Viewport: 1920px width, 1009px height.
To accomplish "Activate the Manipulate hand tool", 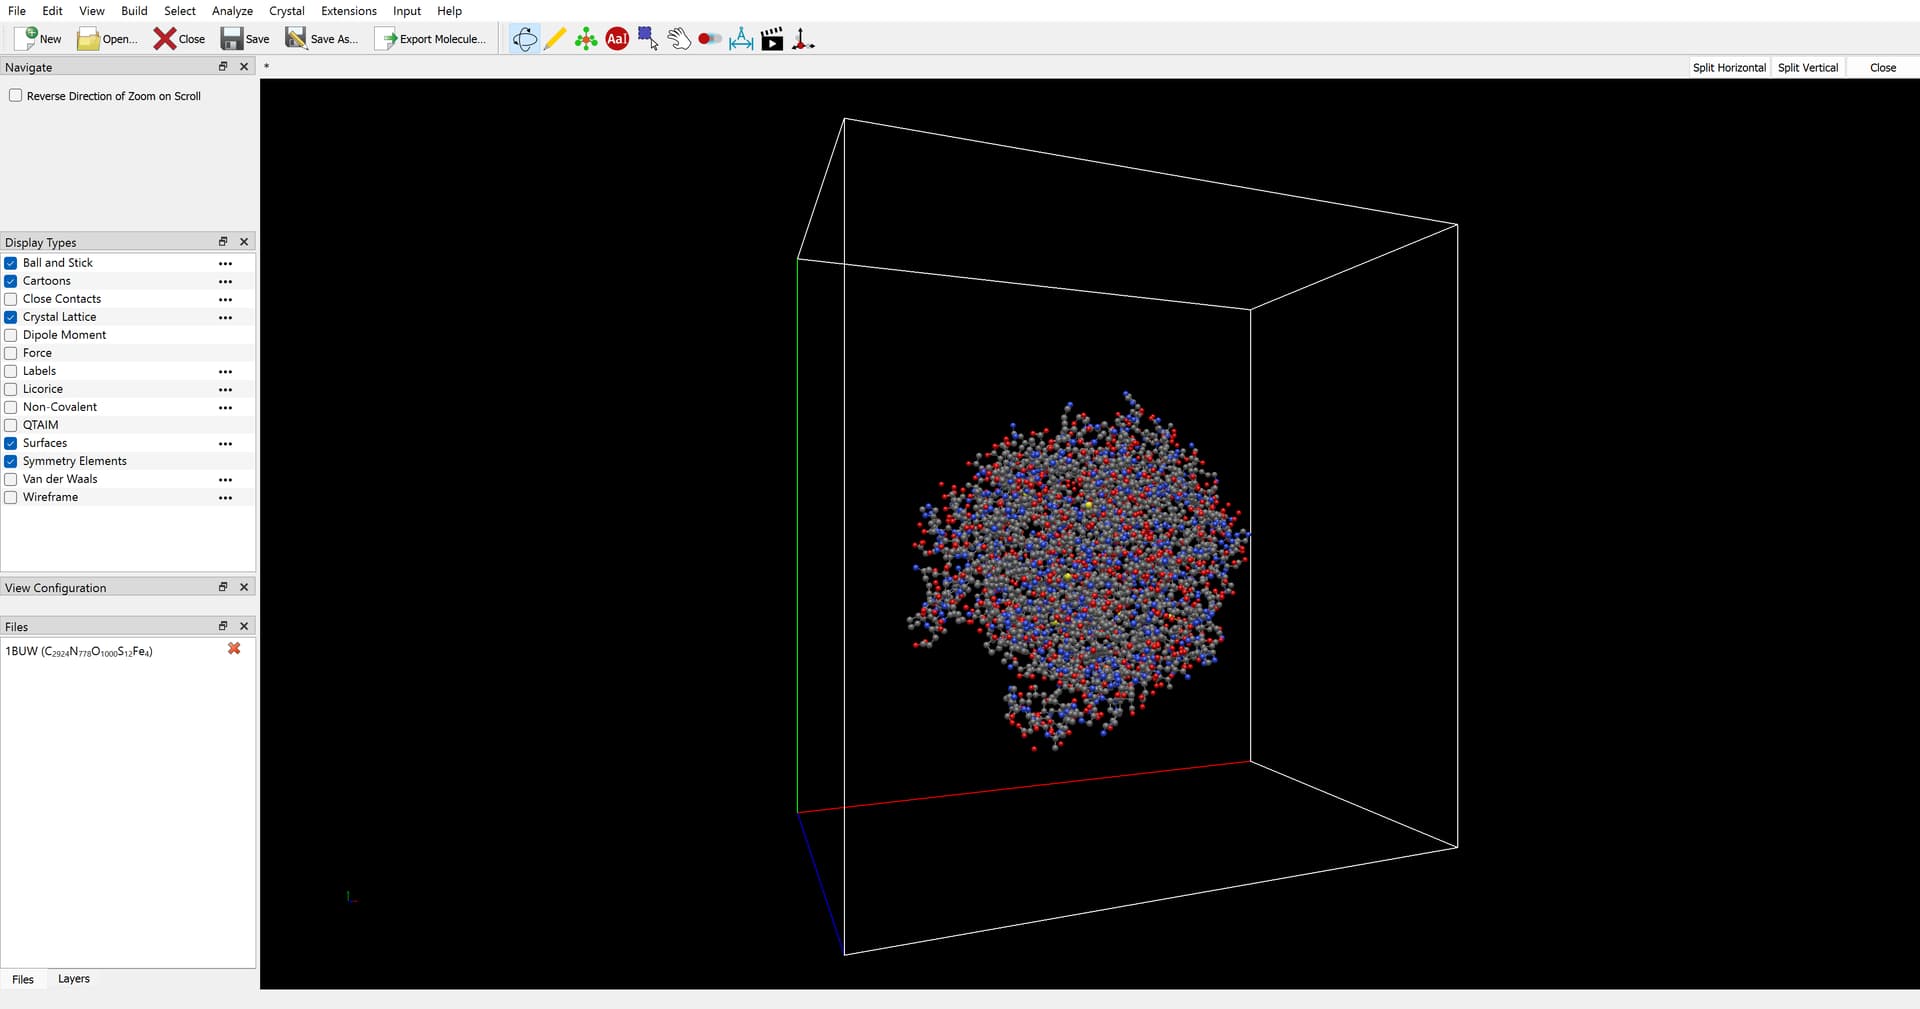I will [679, 39].
